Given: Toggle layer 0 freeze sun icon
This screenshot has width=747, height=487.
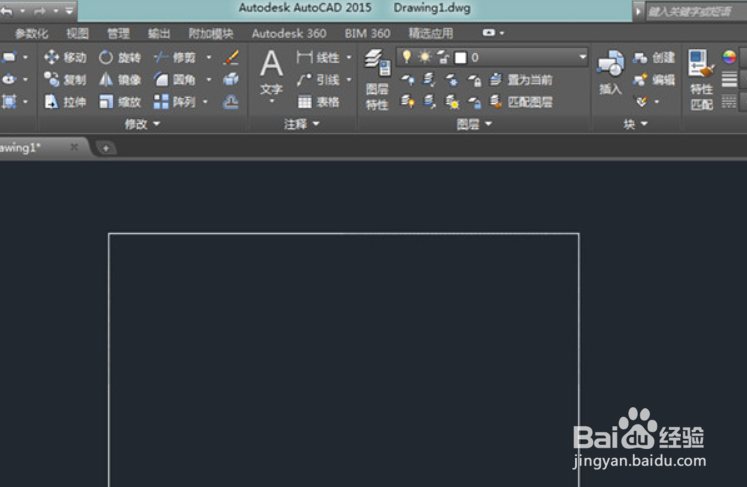Looking at the screenshot, I should [x=424, y=58].
